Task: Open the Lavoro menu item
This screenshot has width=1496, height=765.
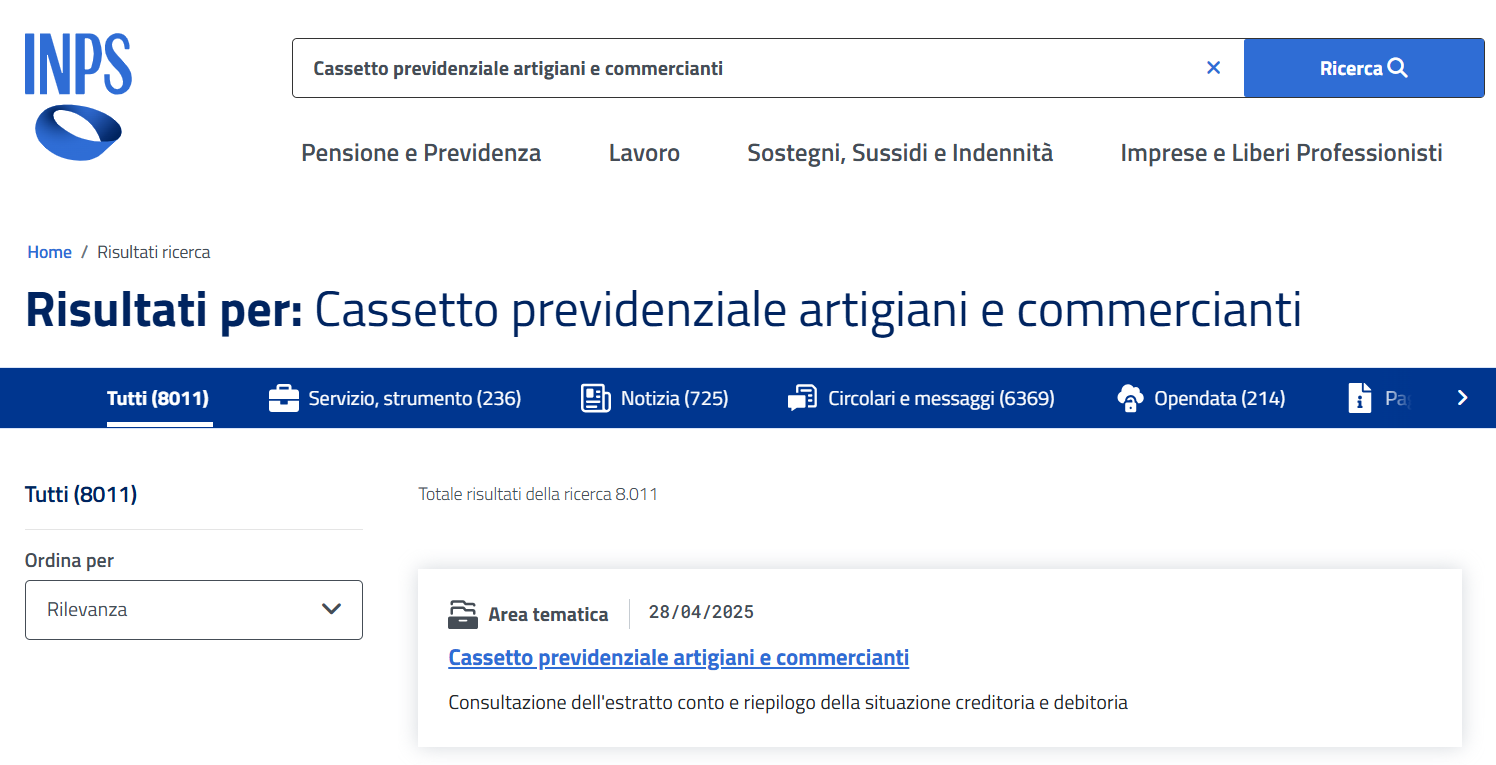Action: (x=644, y=152)
